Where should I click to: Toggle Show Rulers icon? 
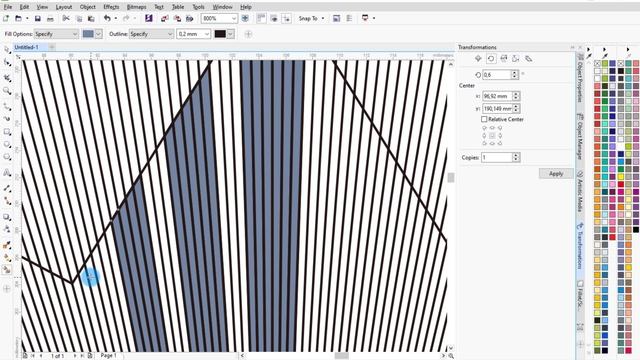[261, 18]
